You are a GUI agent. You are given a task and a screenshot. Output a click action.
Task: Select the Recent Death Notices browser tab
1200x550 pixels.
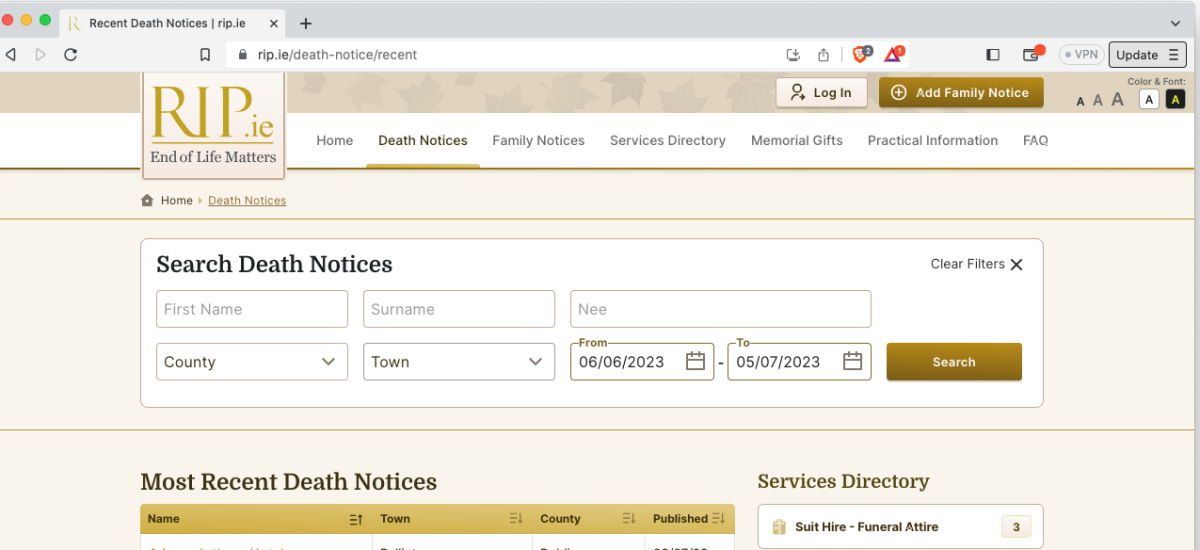tap(173, 23)
